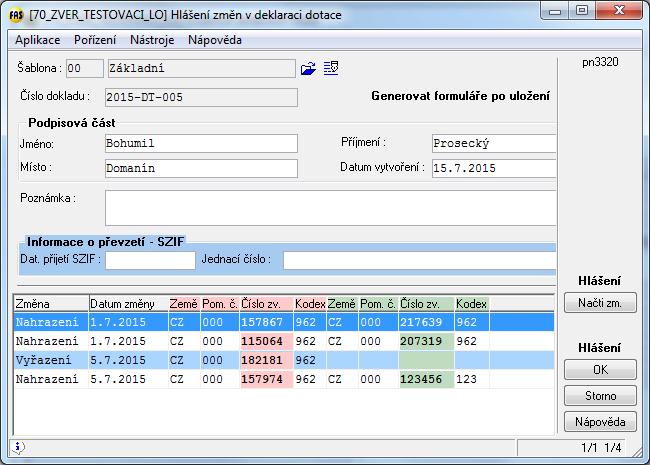This screenshot has height=465, width=650.
Task: Open the Pořízení menu
Action: (x=96, y=40)
